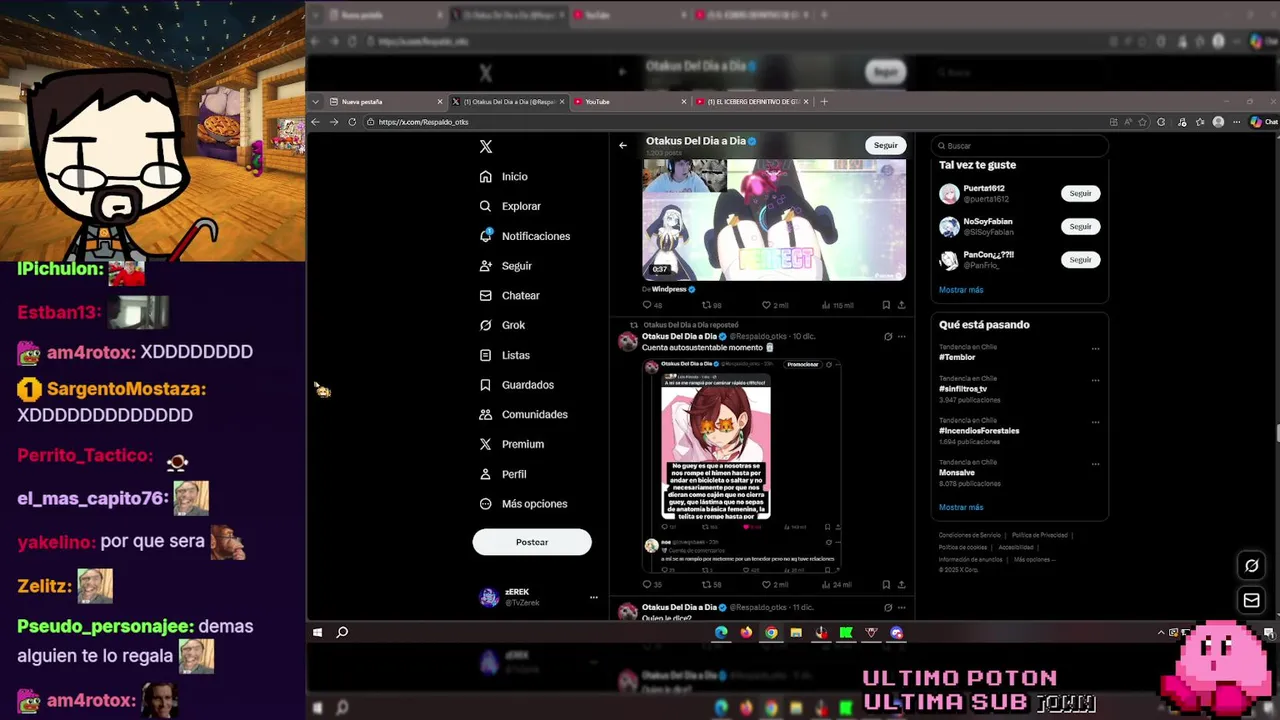Click the Postear button
This screenshot has width=1280, height=720.
[532, 542]
